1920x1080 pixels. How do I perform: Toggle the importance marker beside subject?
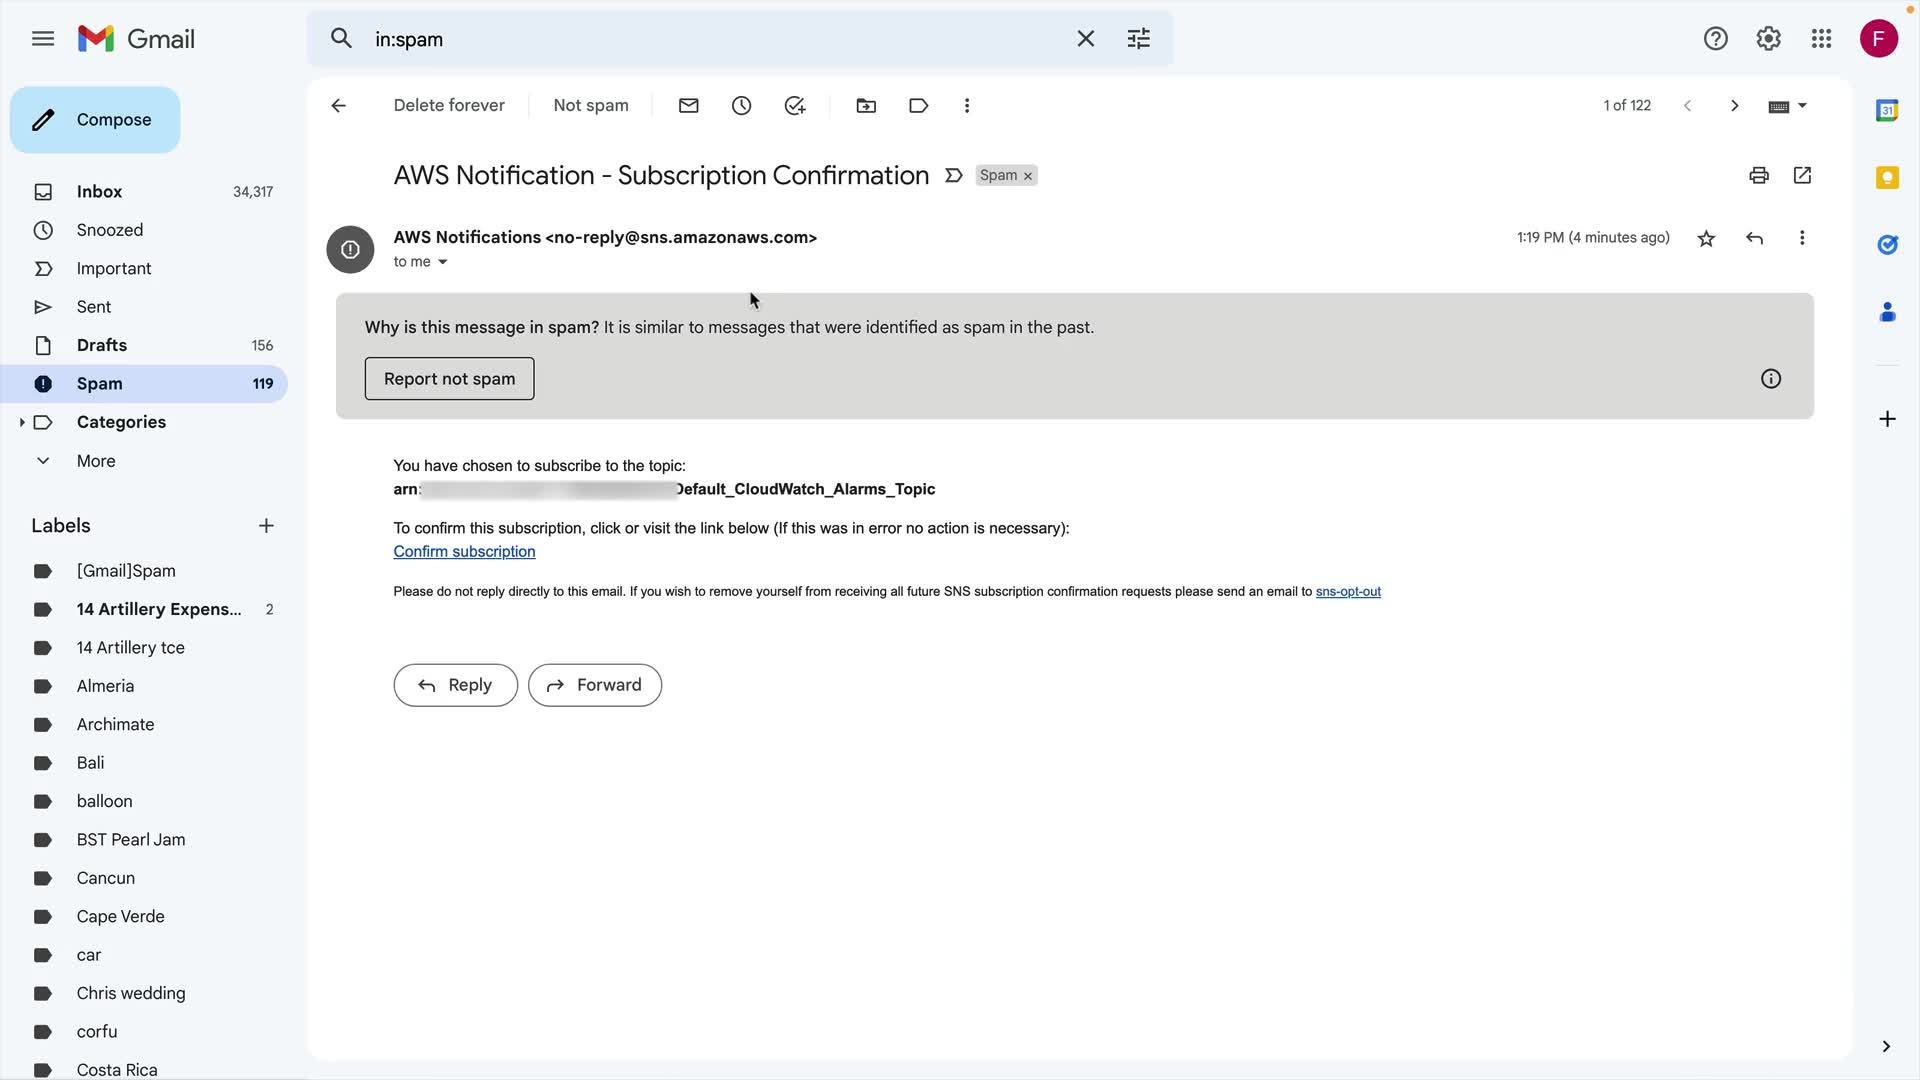click(953, 176)
